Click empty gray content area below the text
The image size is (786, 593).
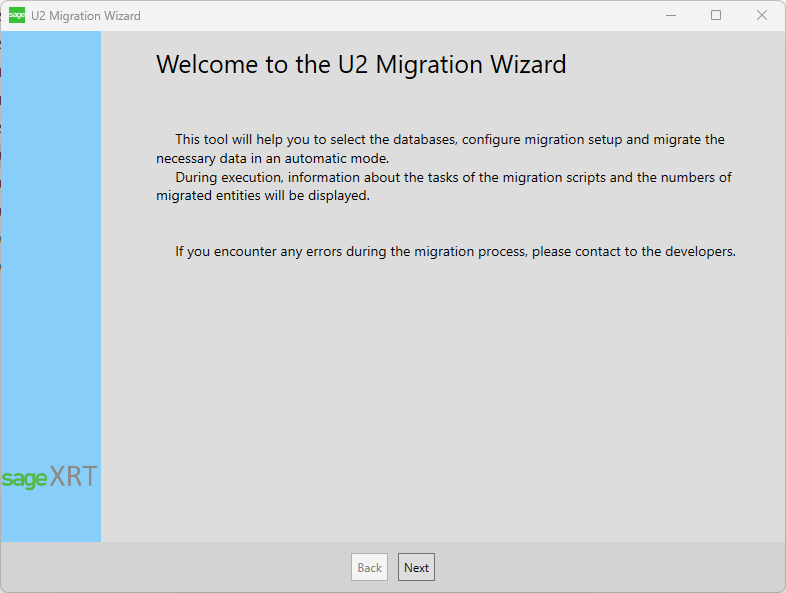[440, 400]
